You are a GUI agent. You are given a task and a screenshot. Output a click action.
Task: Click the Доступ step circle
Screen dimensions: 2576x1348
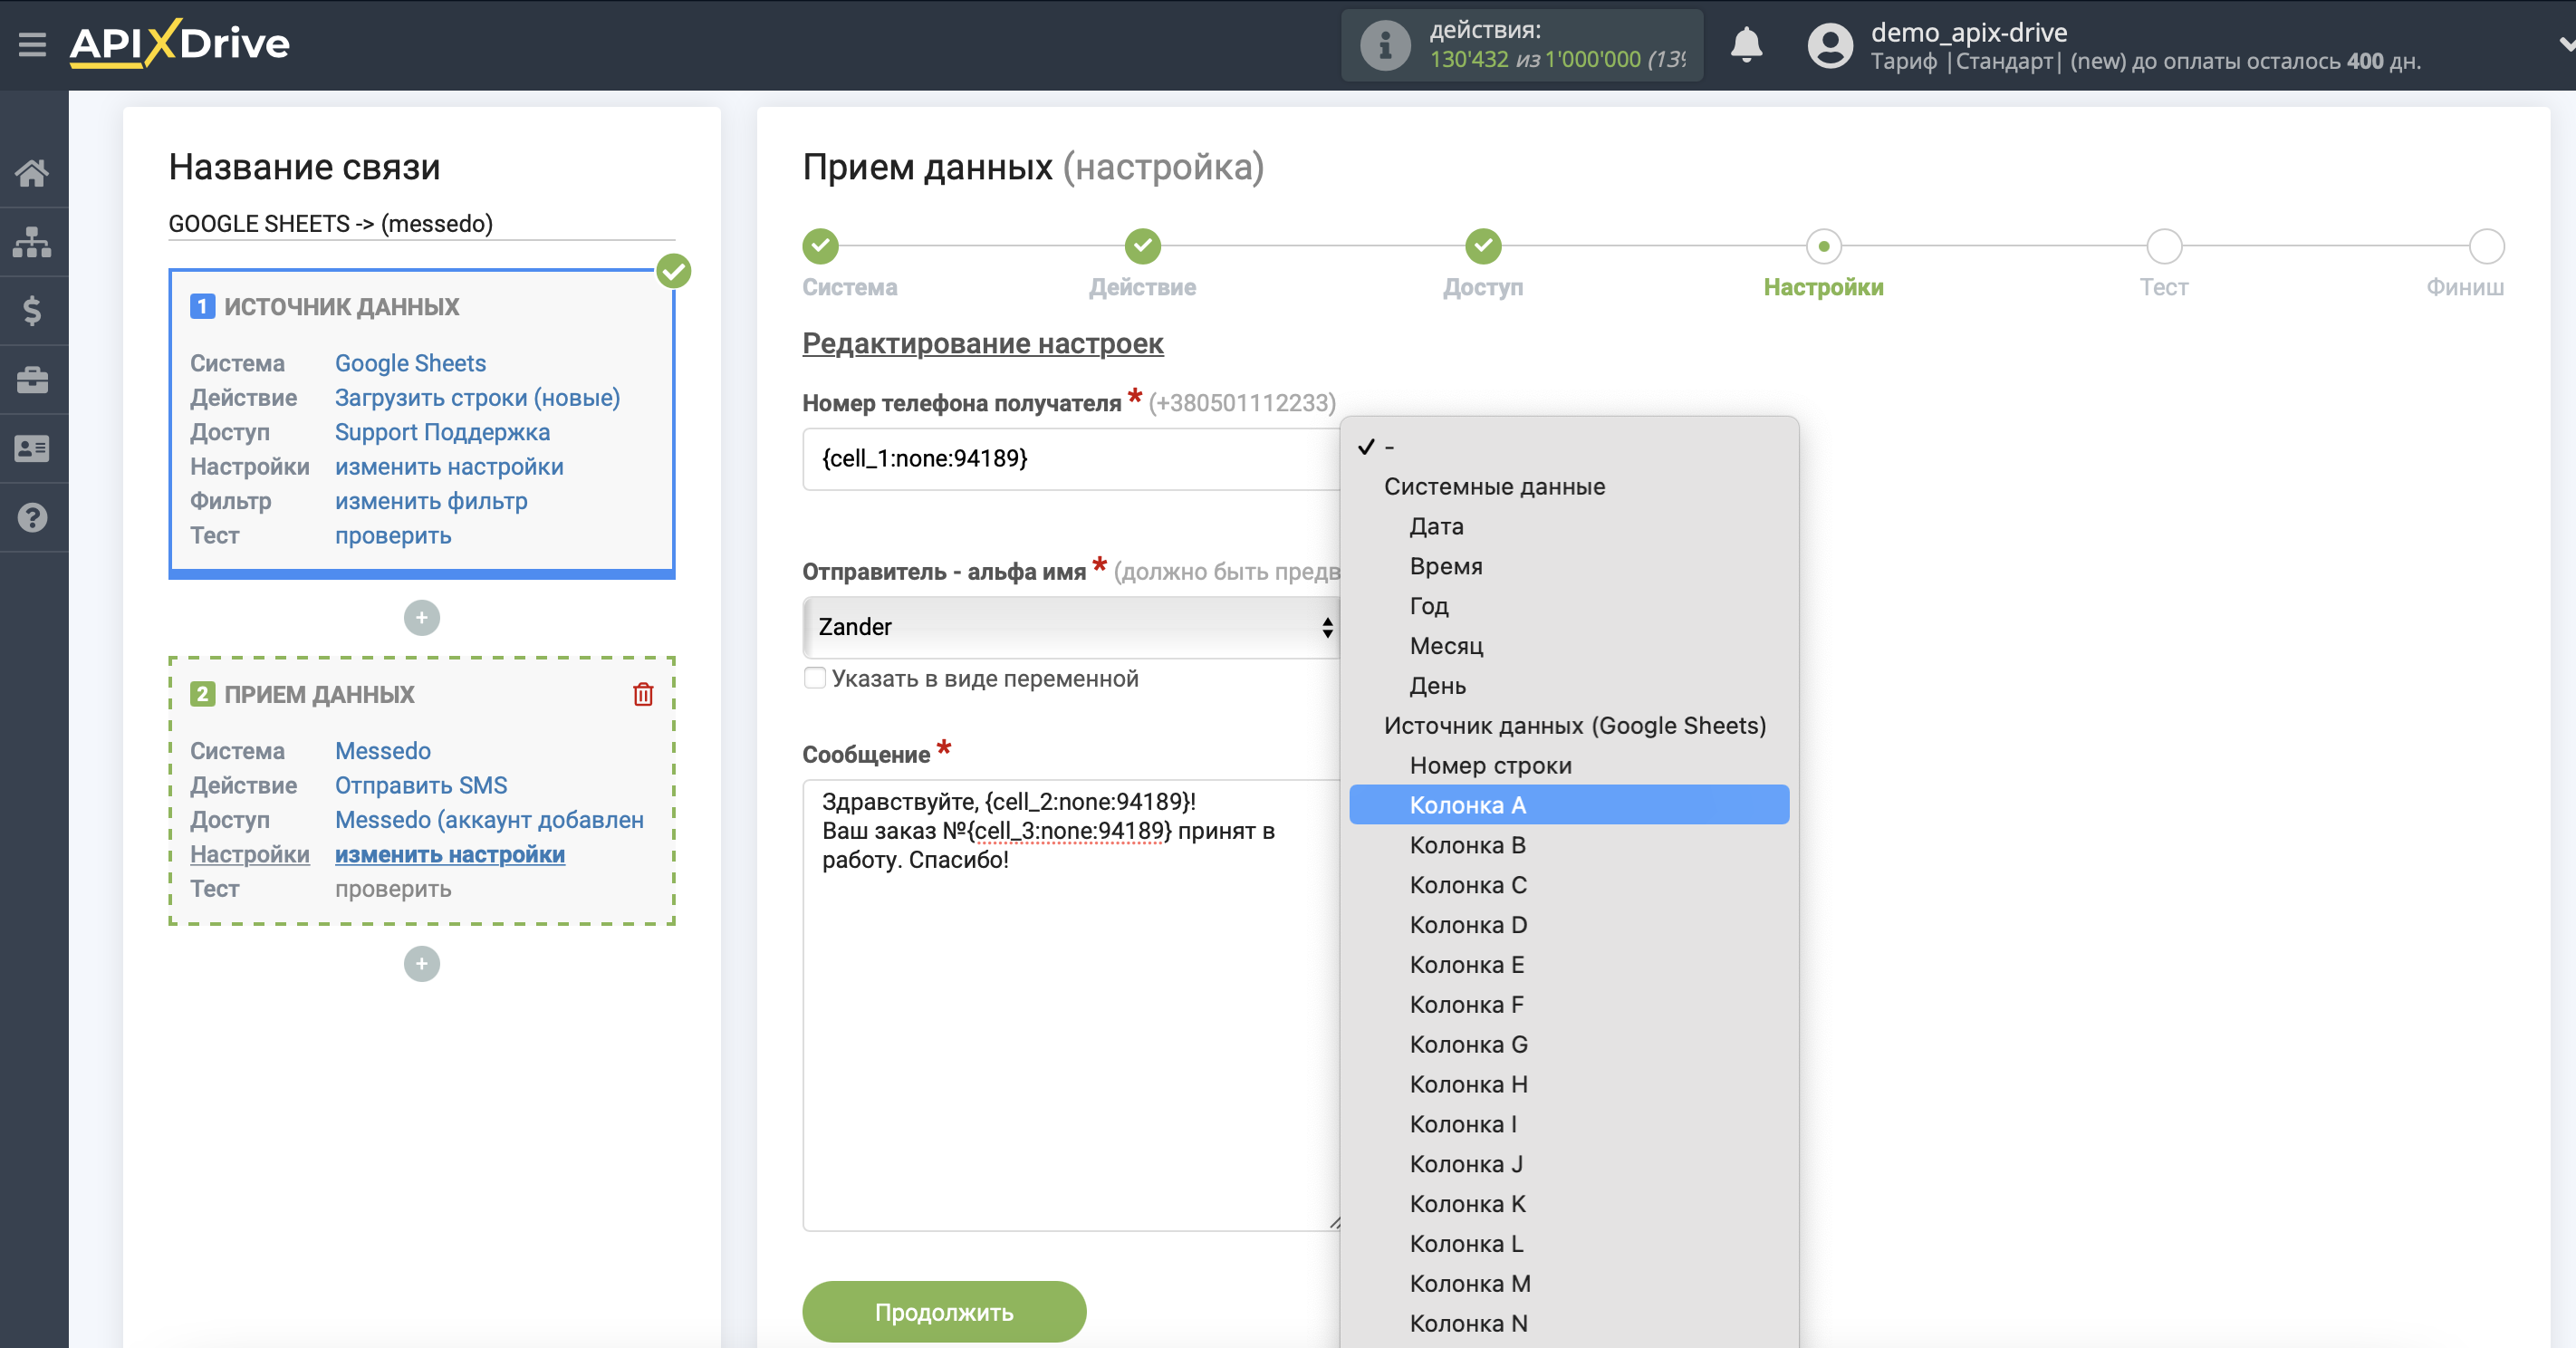tap(1483, 245)
